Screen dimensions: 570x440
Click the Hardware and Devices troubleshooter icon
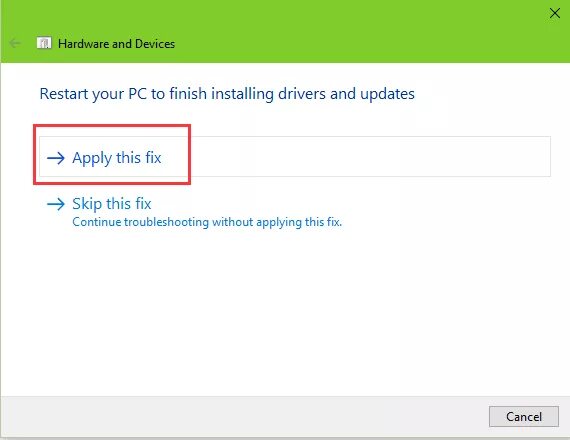pos(44,43)
